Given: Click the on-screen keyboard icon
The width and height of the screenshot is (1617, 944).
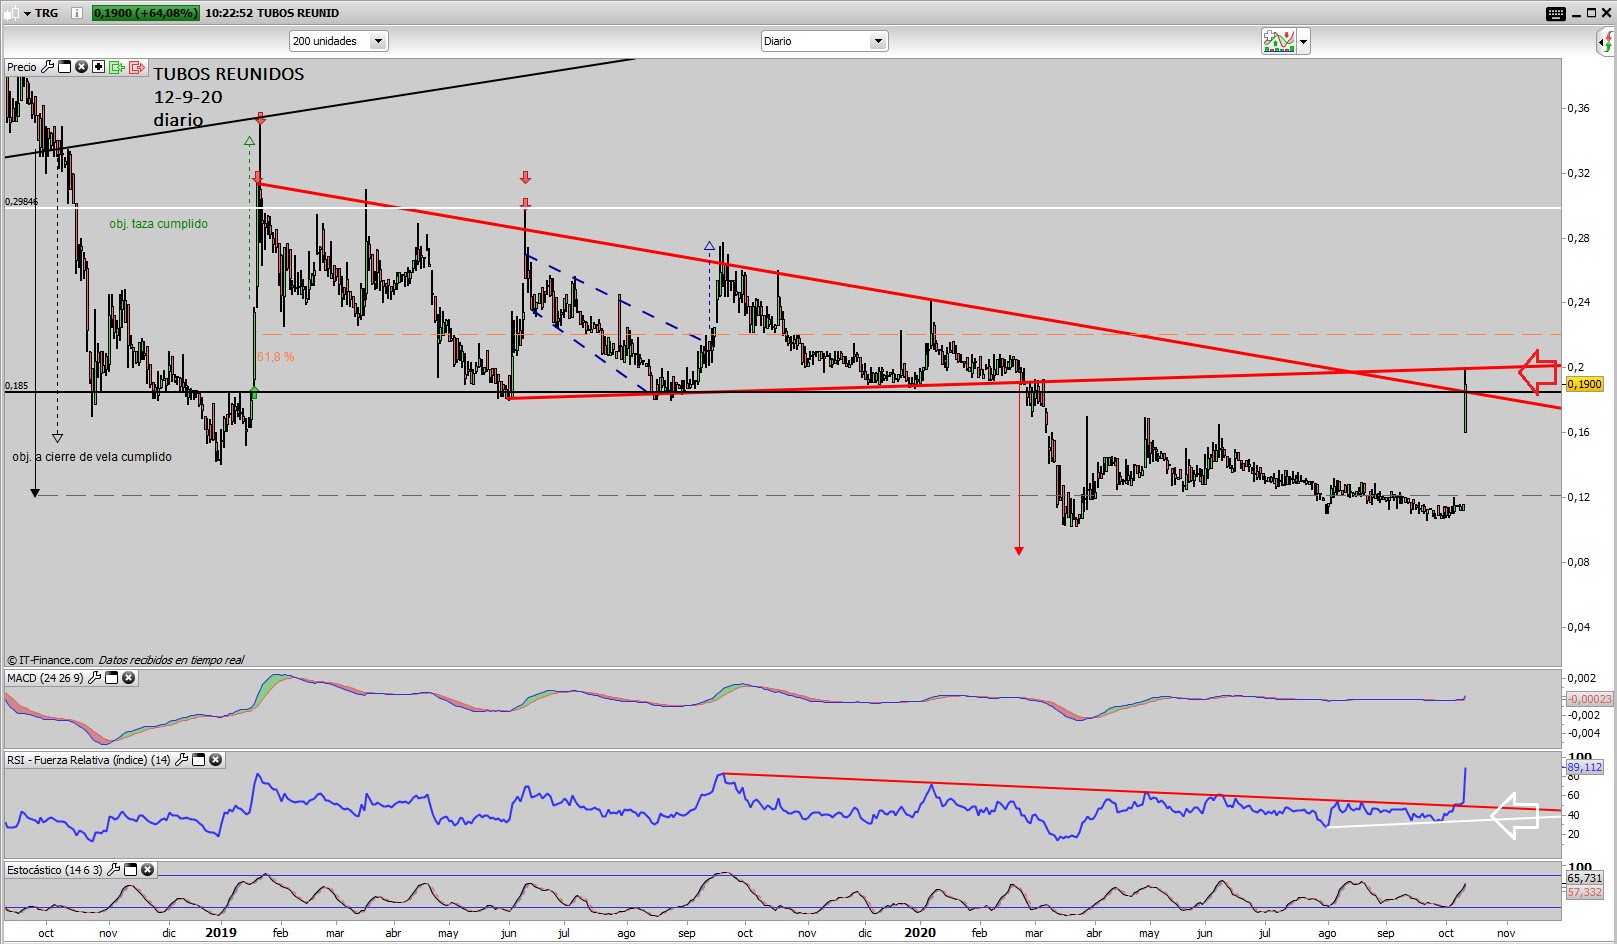Looking at the screenshot, I should [x=1556, y=13].
